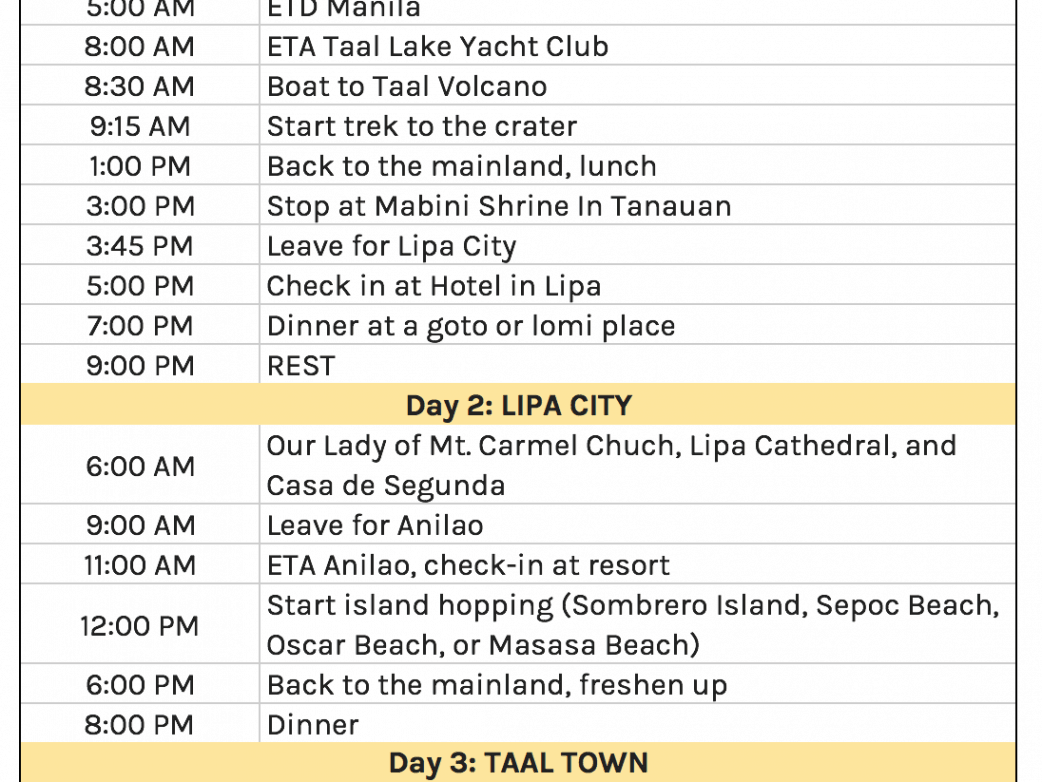Click the 1:00 PM time cell

tap(139, 167)
